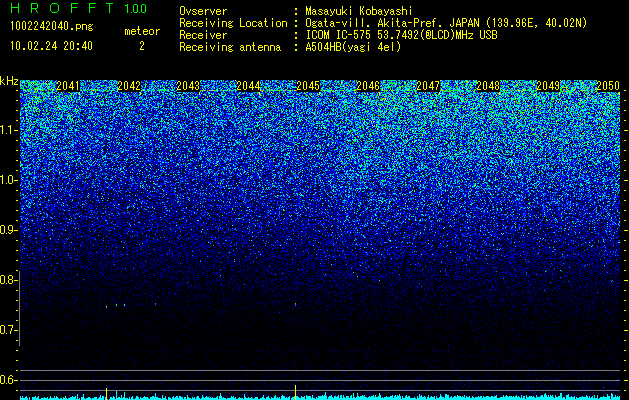
Task: Select the Ogata-vill. Akita-Pref. JAPAN location text
Action: [x=446, y=23]
